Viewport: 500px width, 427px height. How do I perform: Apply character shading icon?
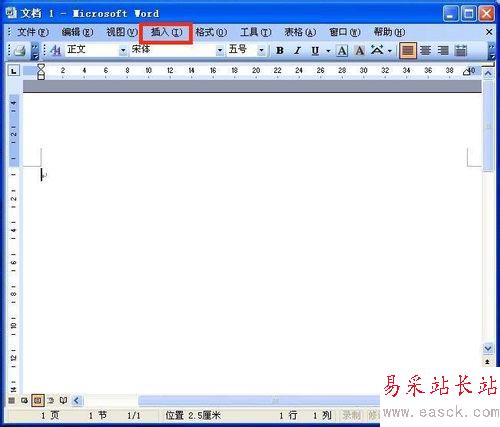(359, 51)
